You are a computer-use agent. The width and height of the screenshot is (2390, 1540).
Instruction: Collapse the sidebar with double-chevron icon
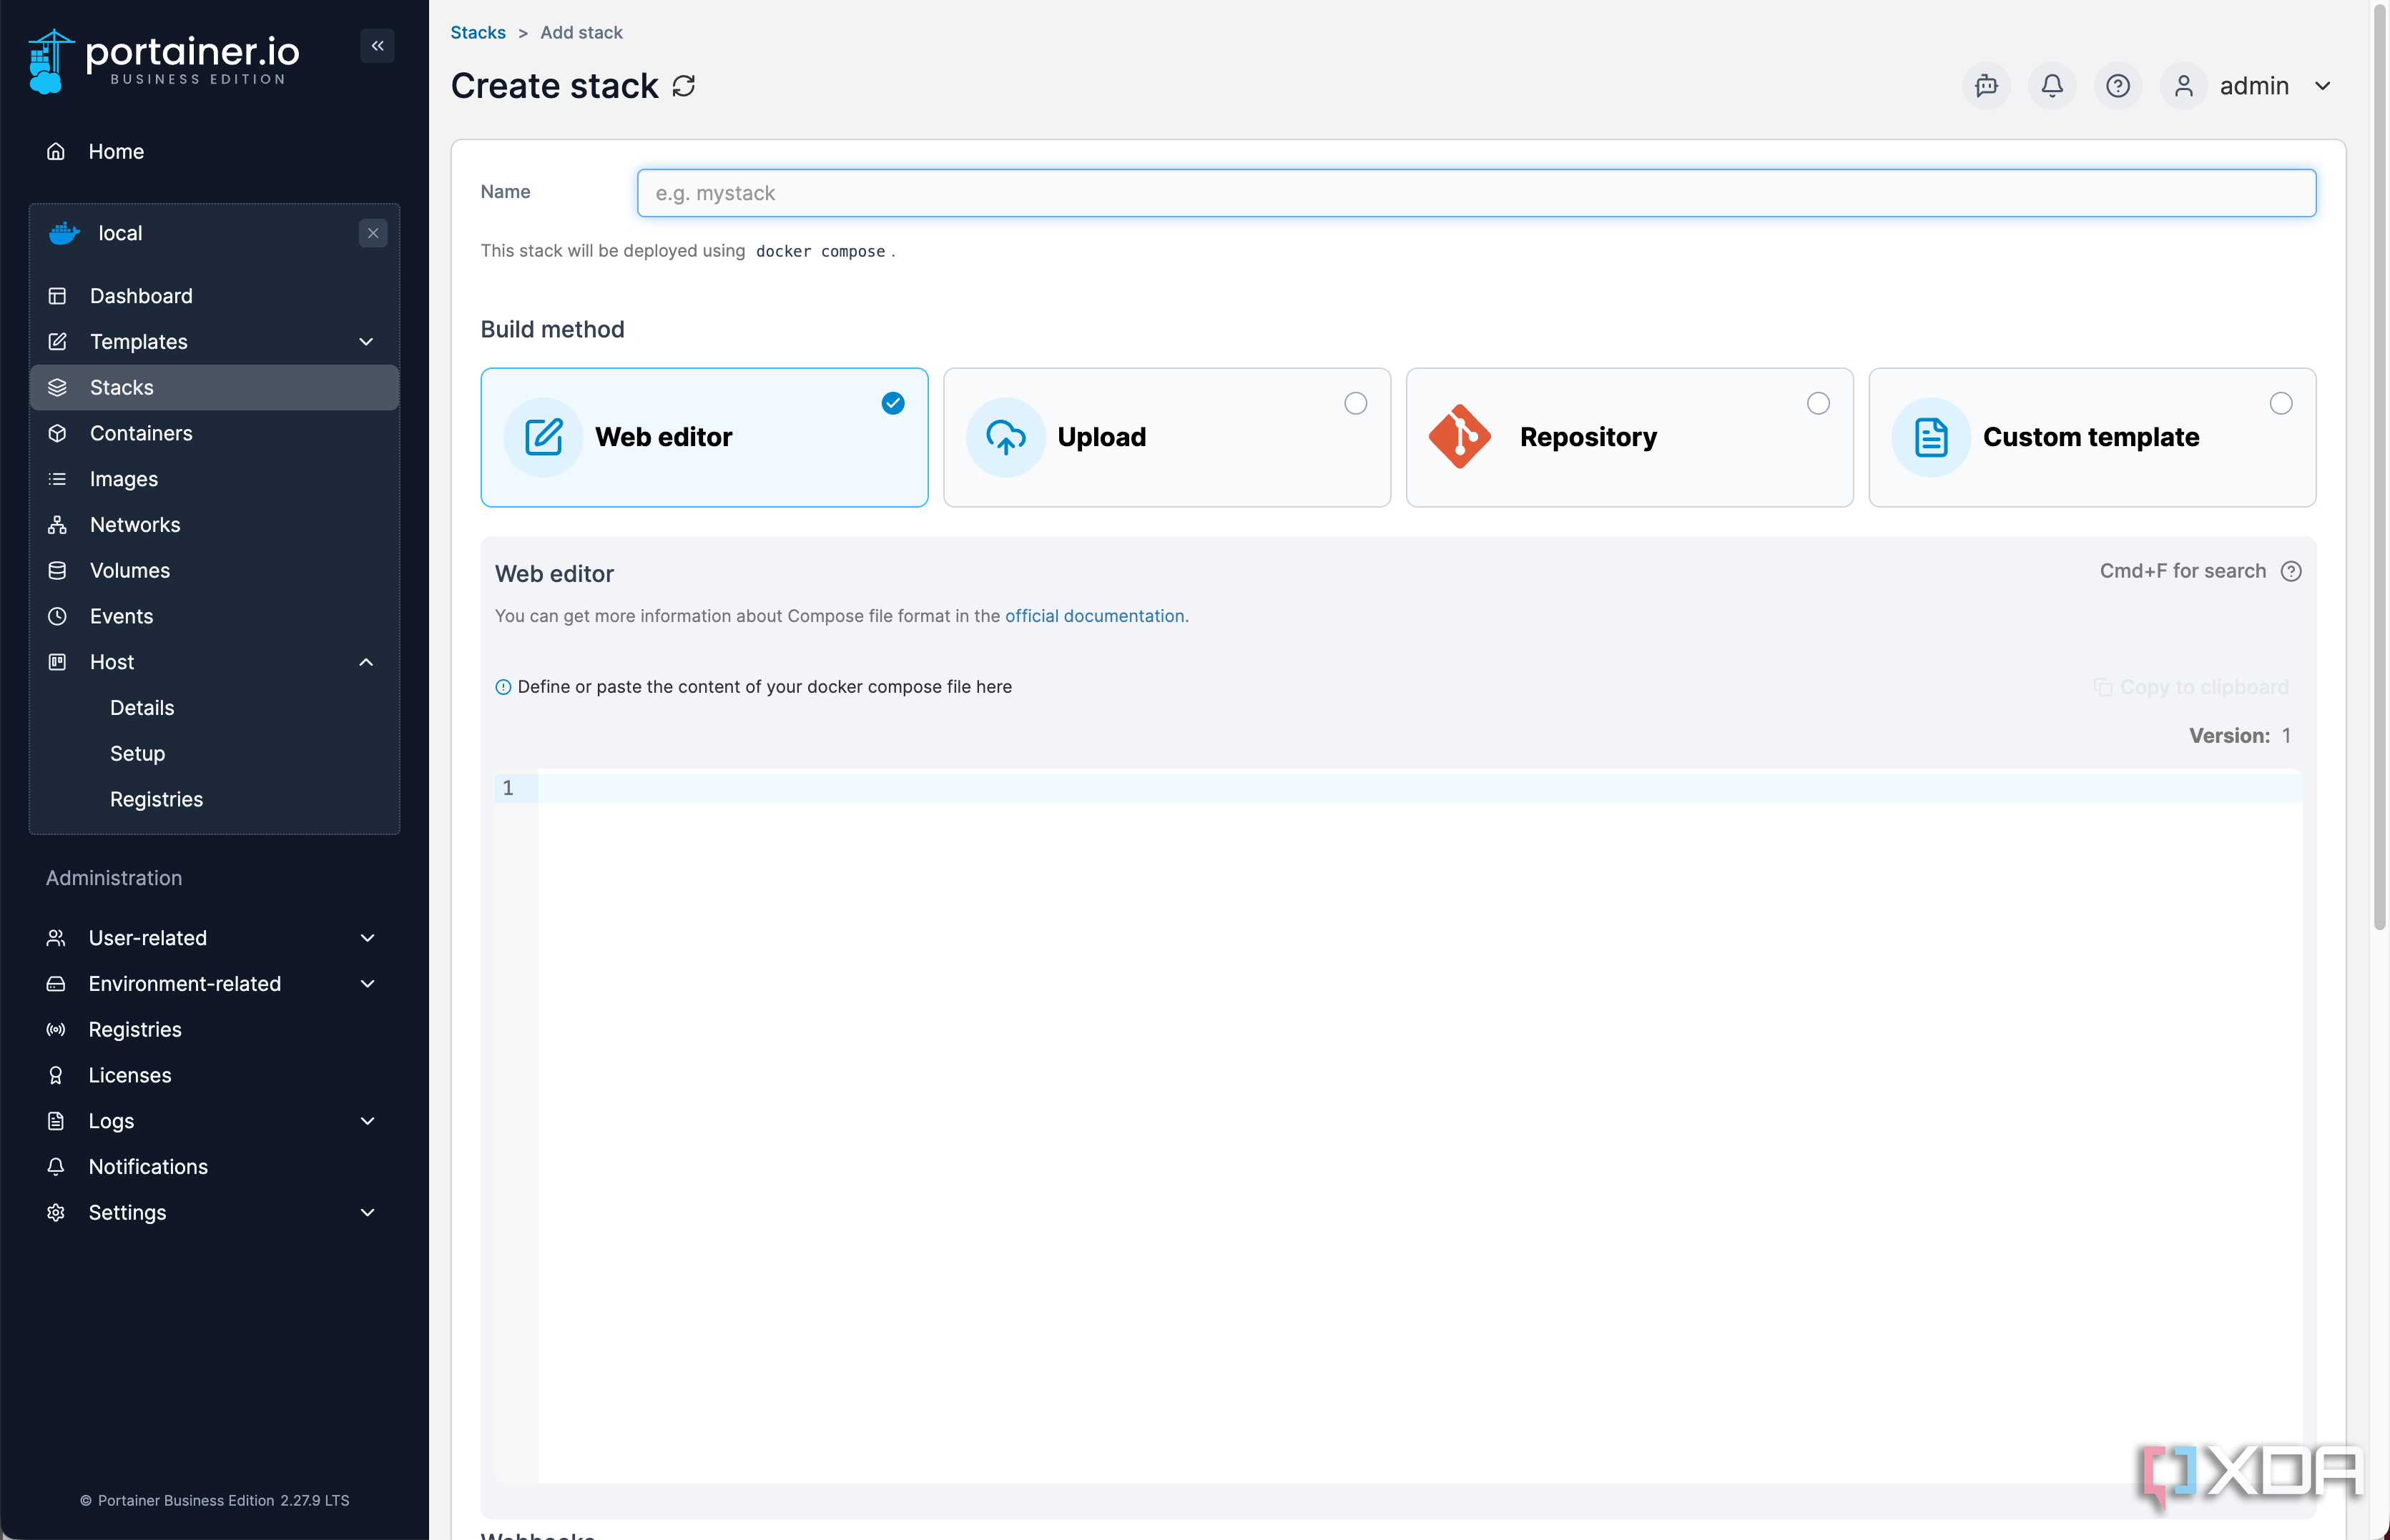[377, 46]
